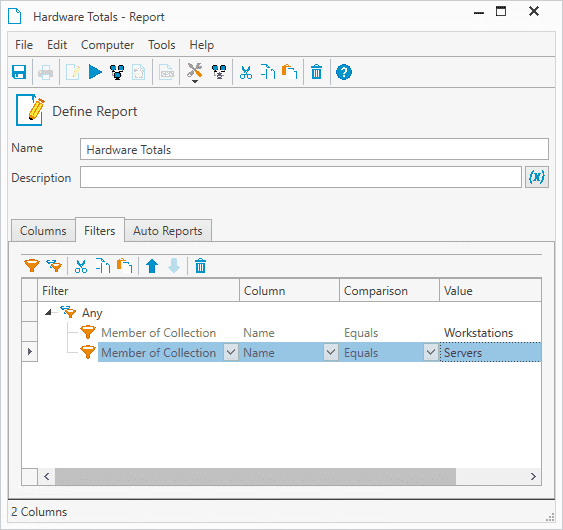Screen dimensions: 563x530
Task: Open the Equals comparison dropdown in selected row
Action: click(x=431, y=352)
